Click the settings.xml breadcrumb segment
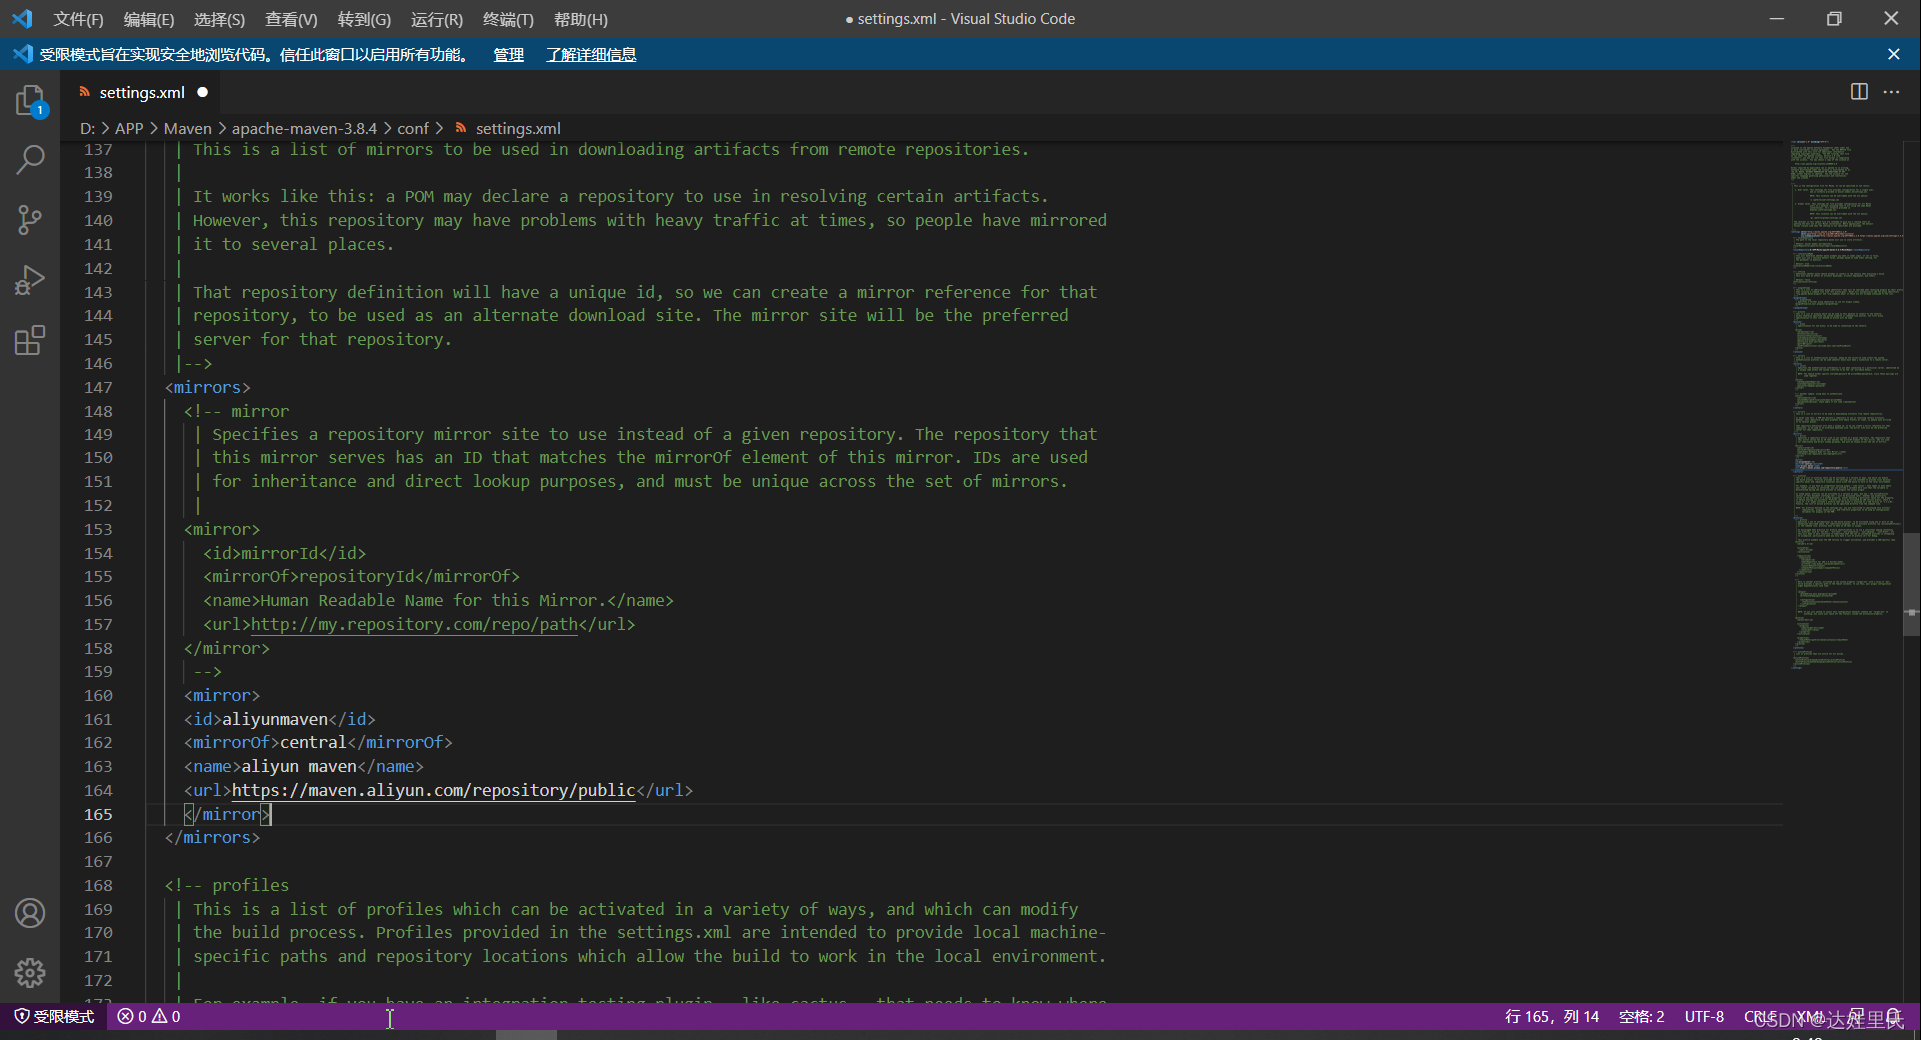This screenshot has width=1921, height=1040. click(518, 128)
